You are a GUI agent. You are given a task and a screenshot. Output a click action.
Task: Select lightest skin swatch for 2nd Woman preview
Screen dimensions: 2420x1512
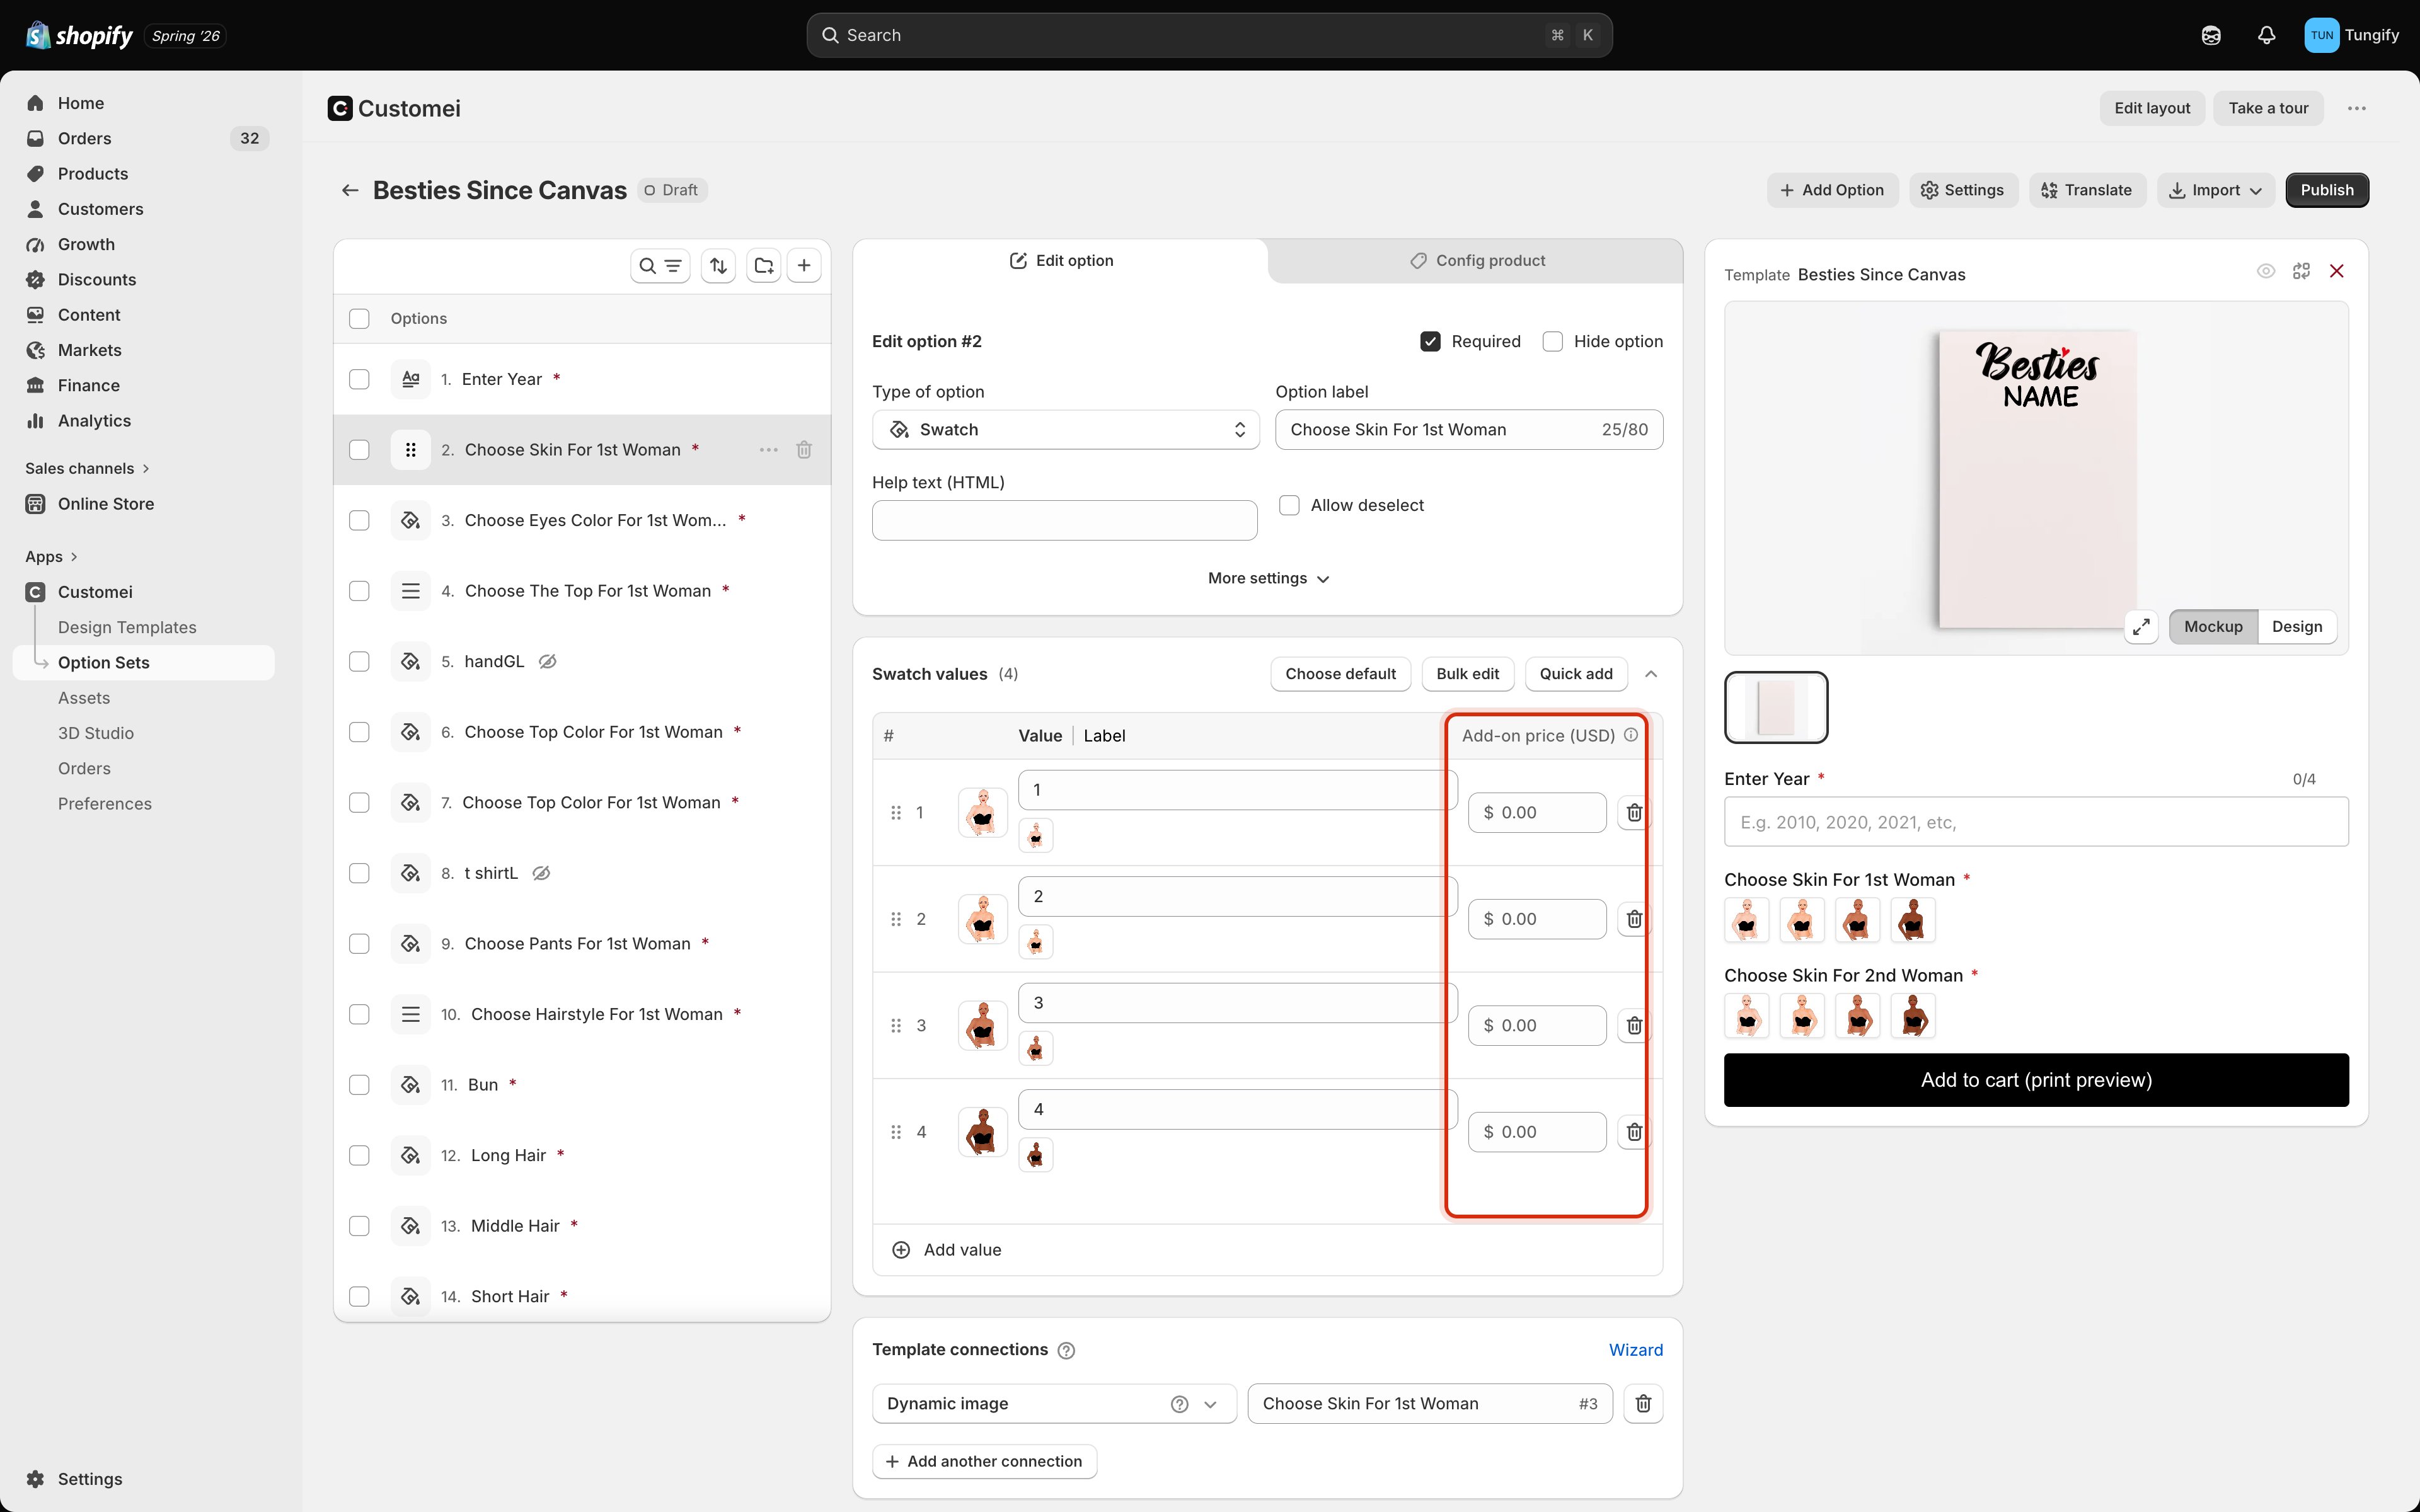coord(1747,1016)
